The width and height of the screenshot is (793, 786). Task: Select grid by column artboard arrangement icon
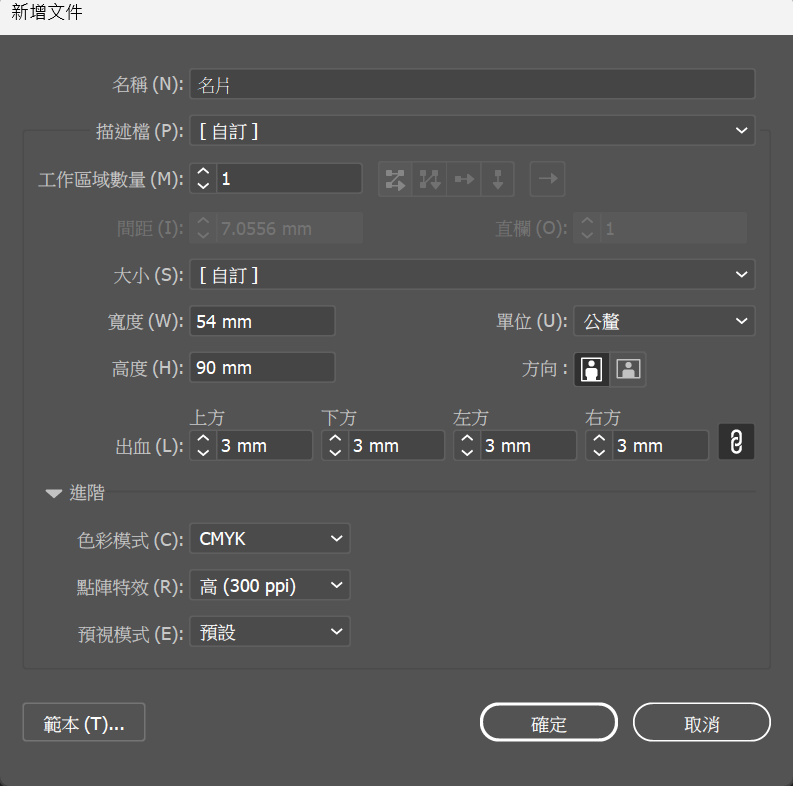[x=429, y=179]
